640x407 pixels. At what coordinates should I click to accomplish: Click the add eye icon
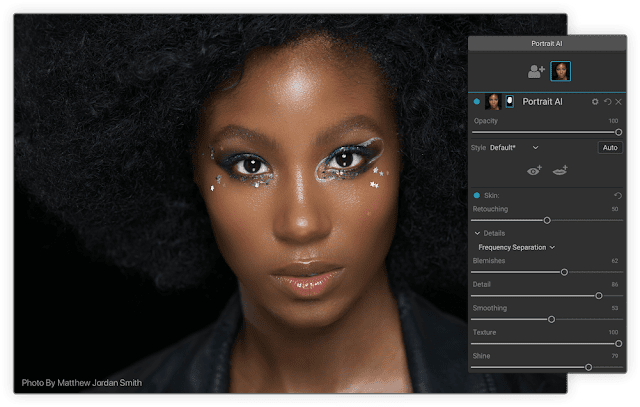tap(534, 171)
